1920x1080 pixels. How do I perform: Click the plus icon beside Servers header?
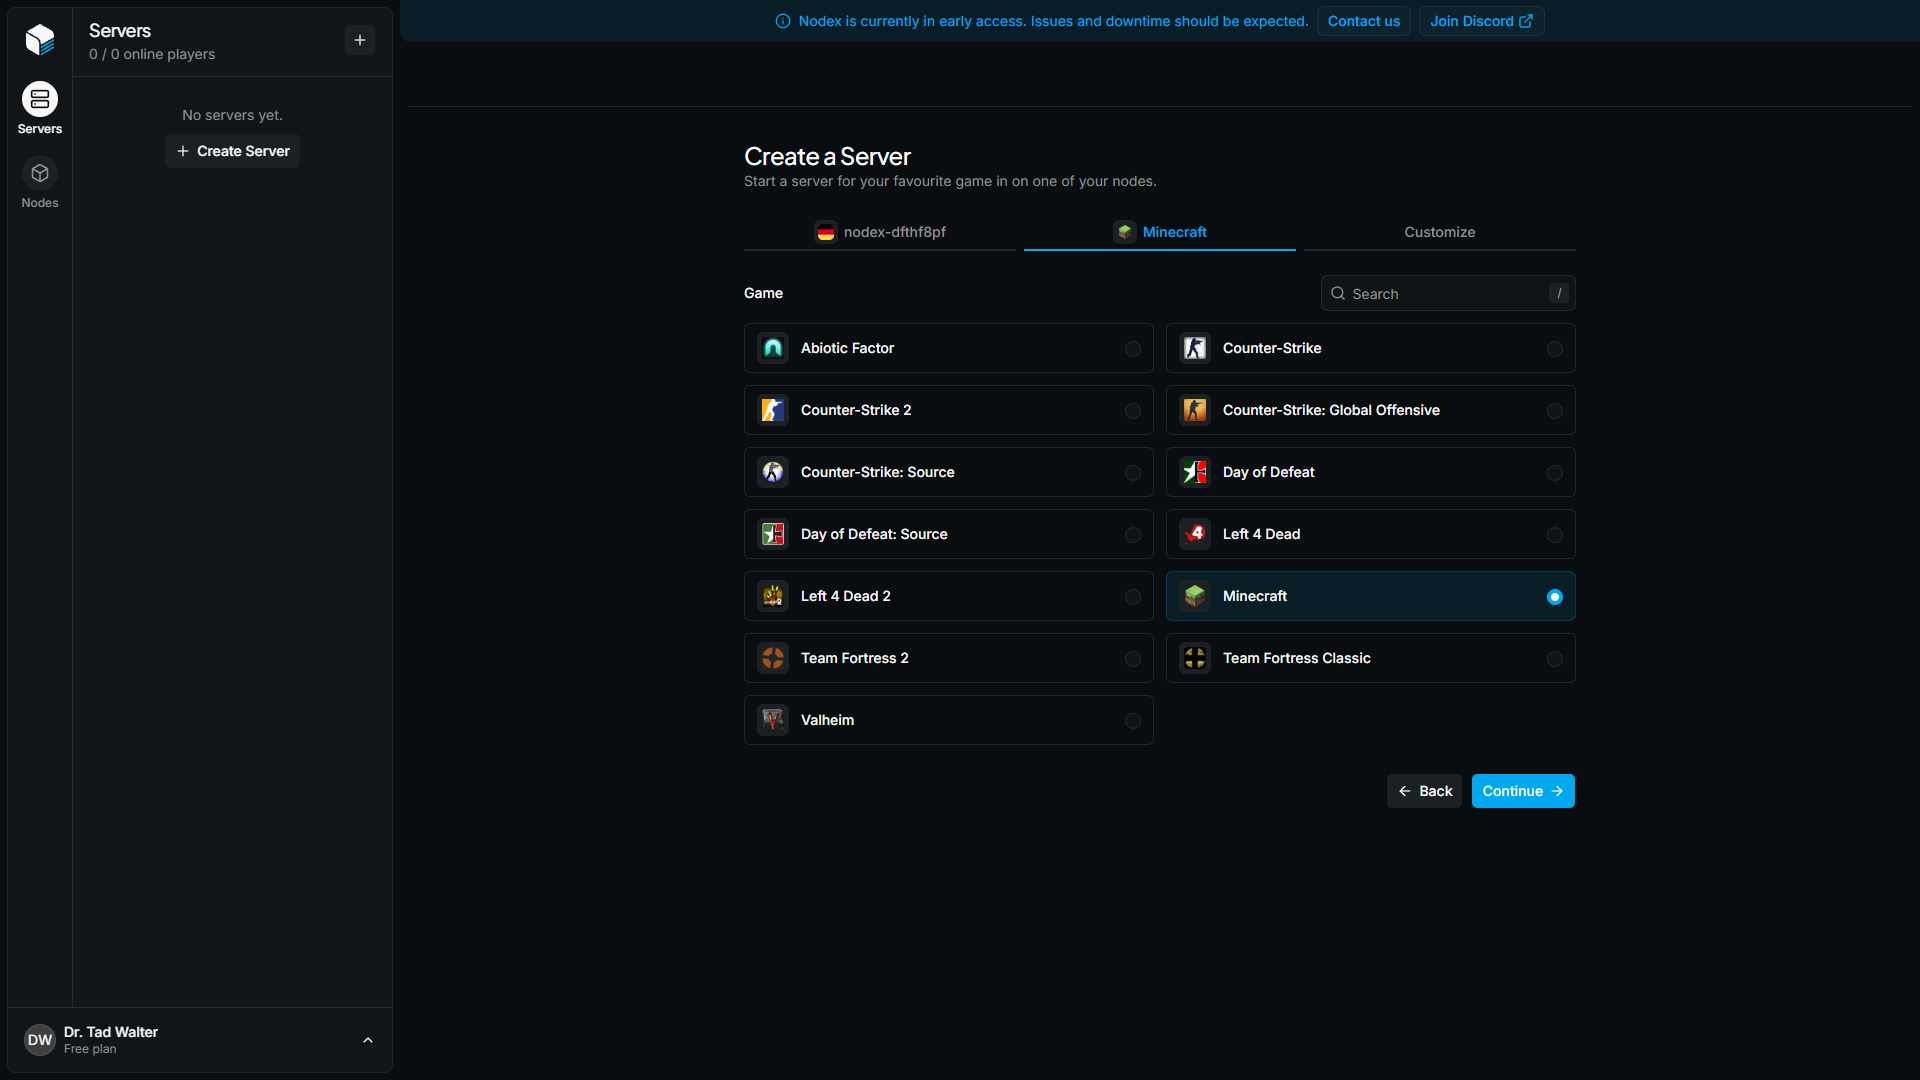point(360,40)
